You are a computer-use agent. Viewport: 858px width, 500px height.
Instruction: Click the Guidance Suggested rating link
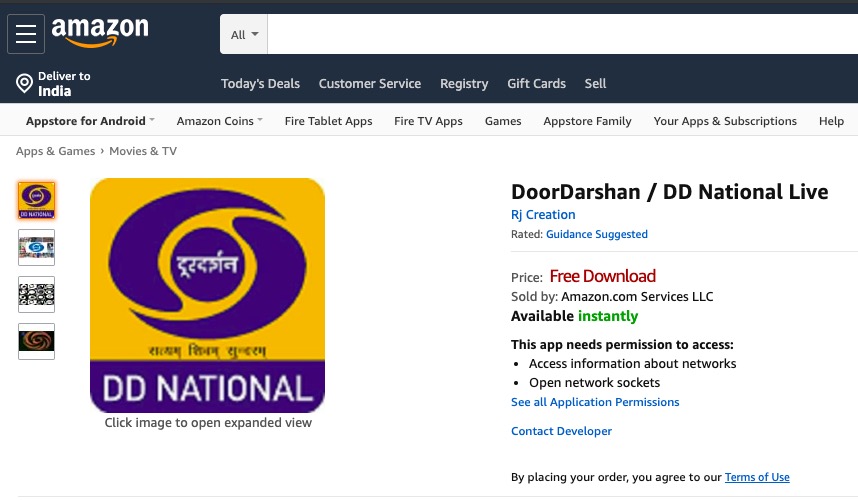[x=596, y=234]
